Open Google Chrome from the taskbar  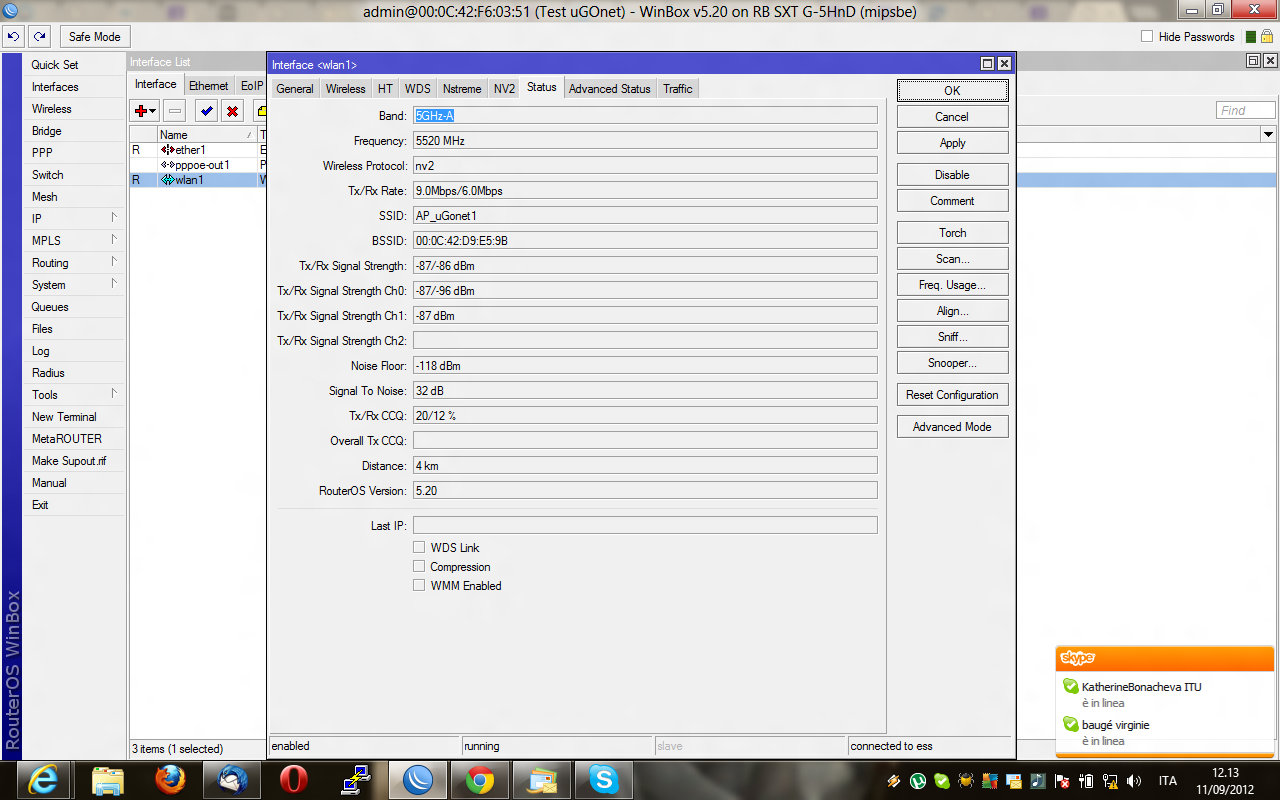480,780
